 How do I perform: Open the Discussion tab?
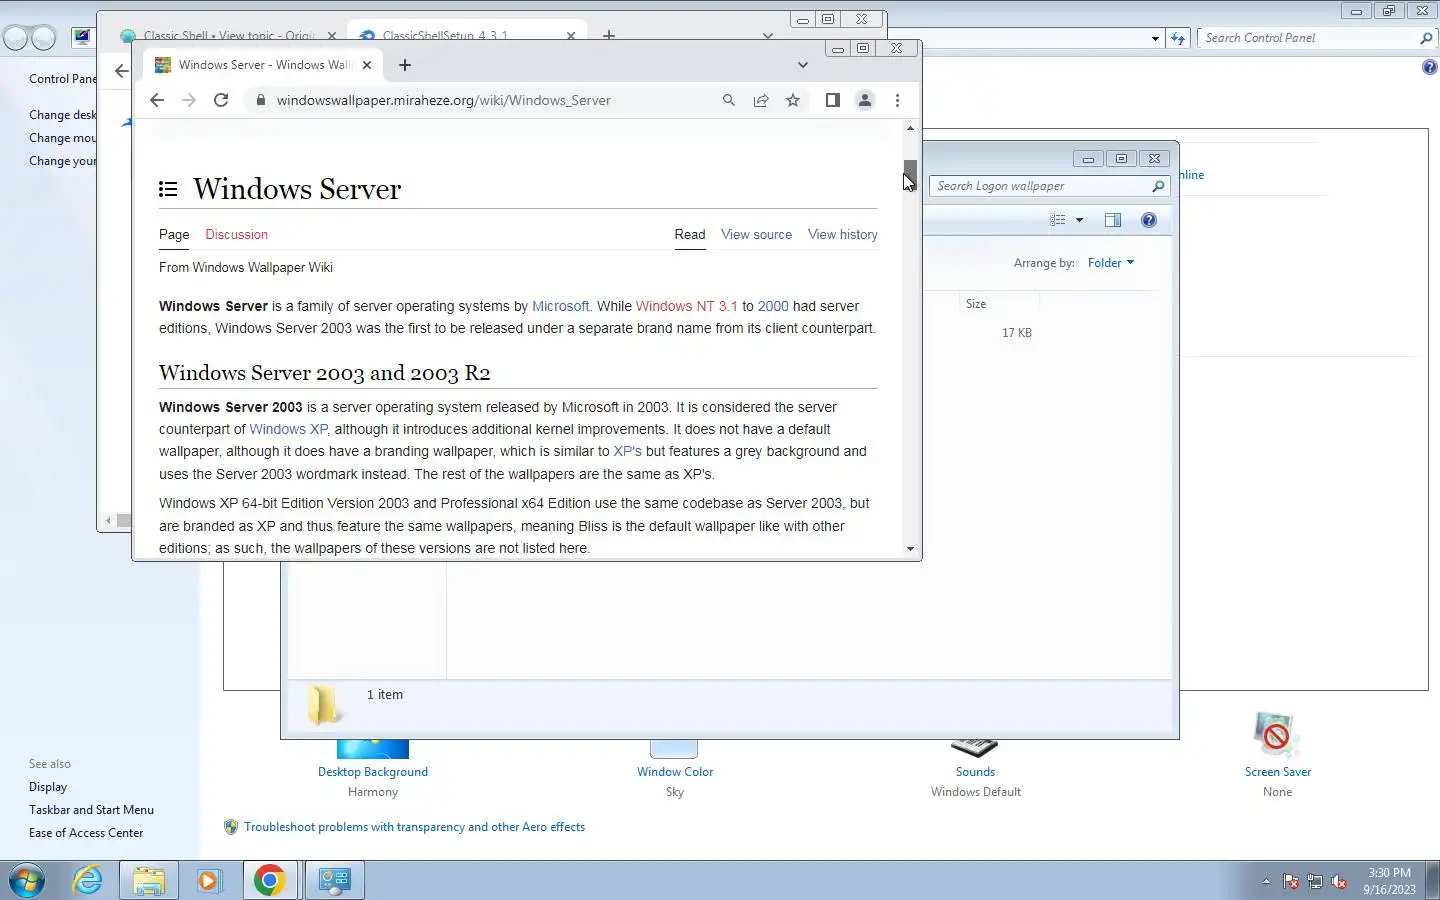point(236,234)
